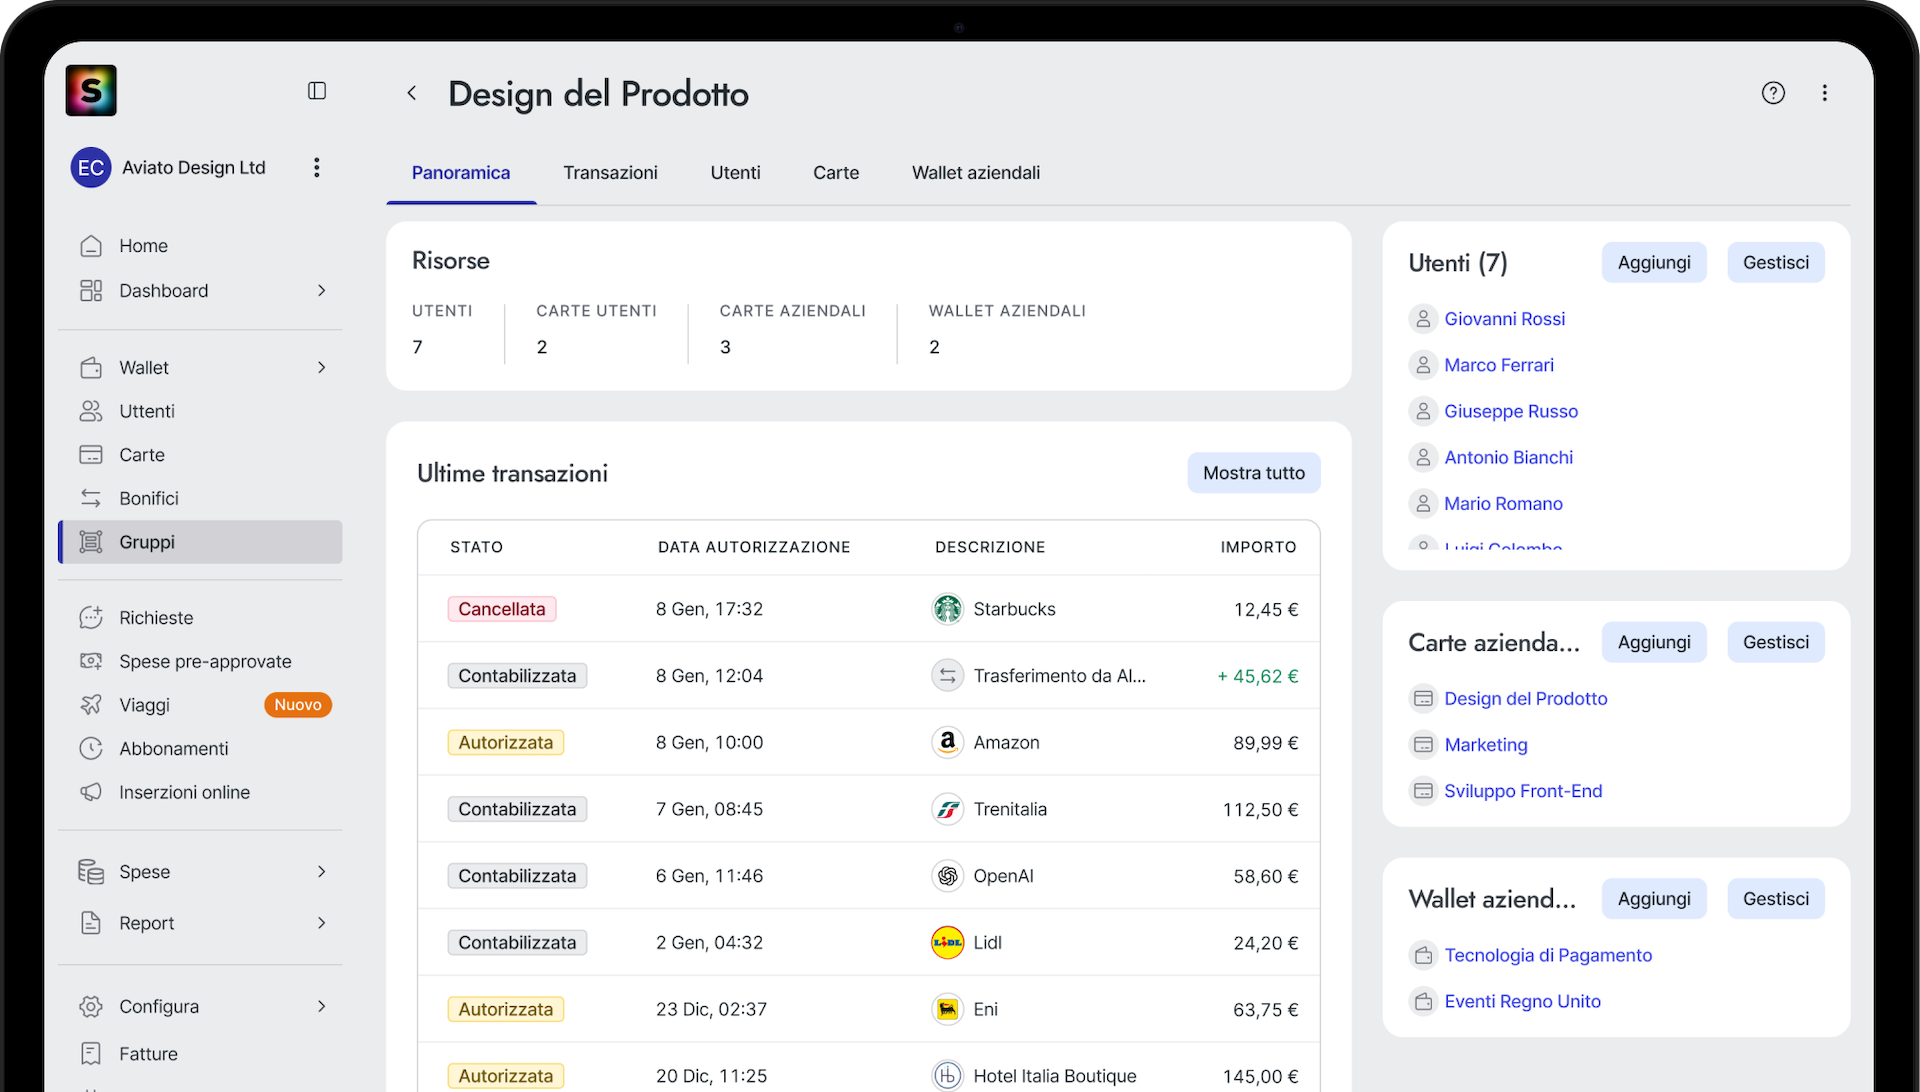Image resolution: width=1920 pixels, height=1092 pixels.
Task: Click the Starbucks merchant logo
Action: (x=947, y=609)
